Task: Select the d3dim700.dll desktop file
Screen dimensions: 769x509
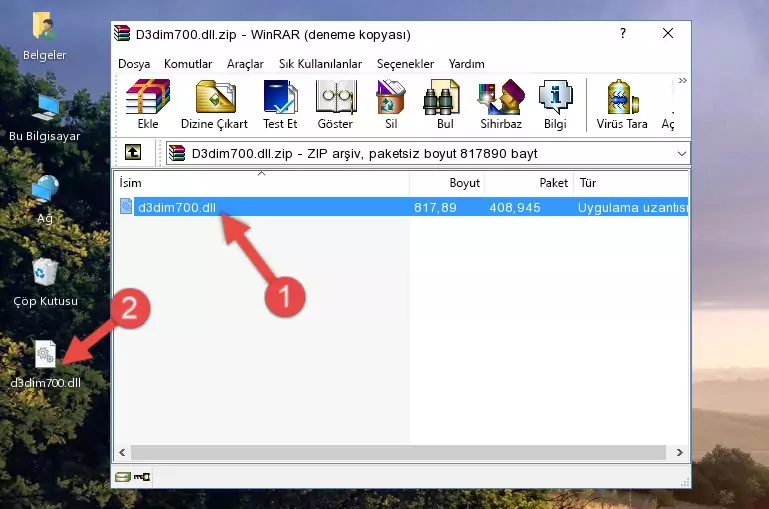Action: [46, 364]
